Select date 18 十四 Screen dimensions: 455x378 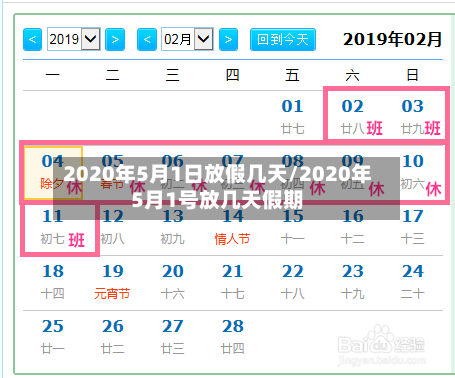point(53,283)
